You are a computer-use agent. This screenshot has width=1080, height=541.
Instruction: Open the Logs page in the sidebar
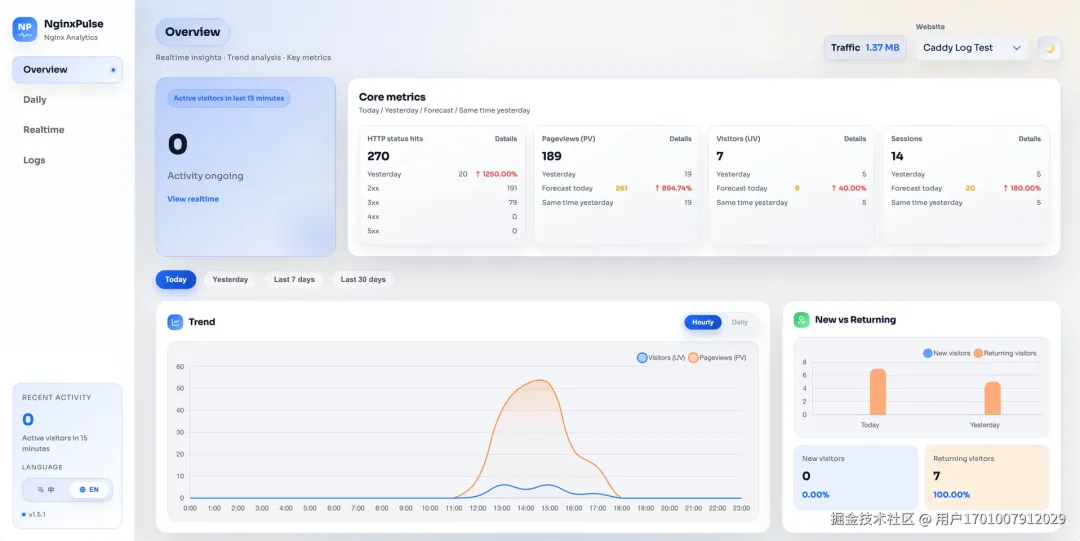34,160
